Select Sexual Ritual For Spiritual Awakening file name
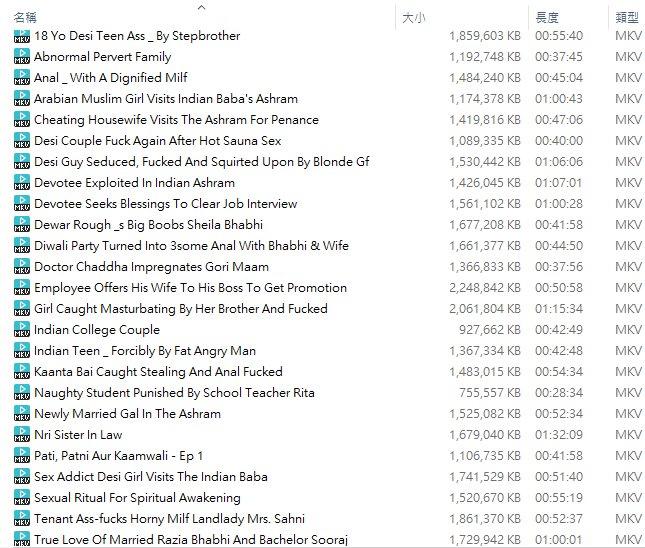 point(137,497)
